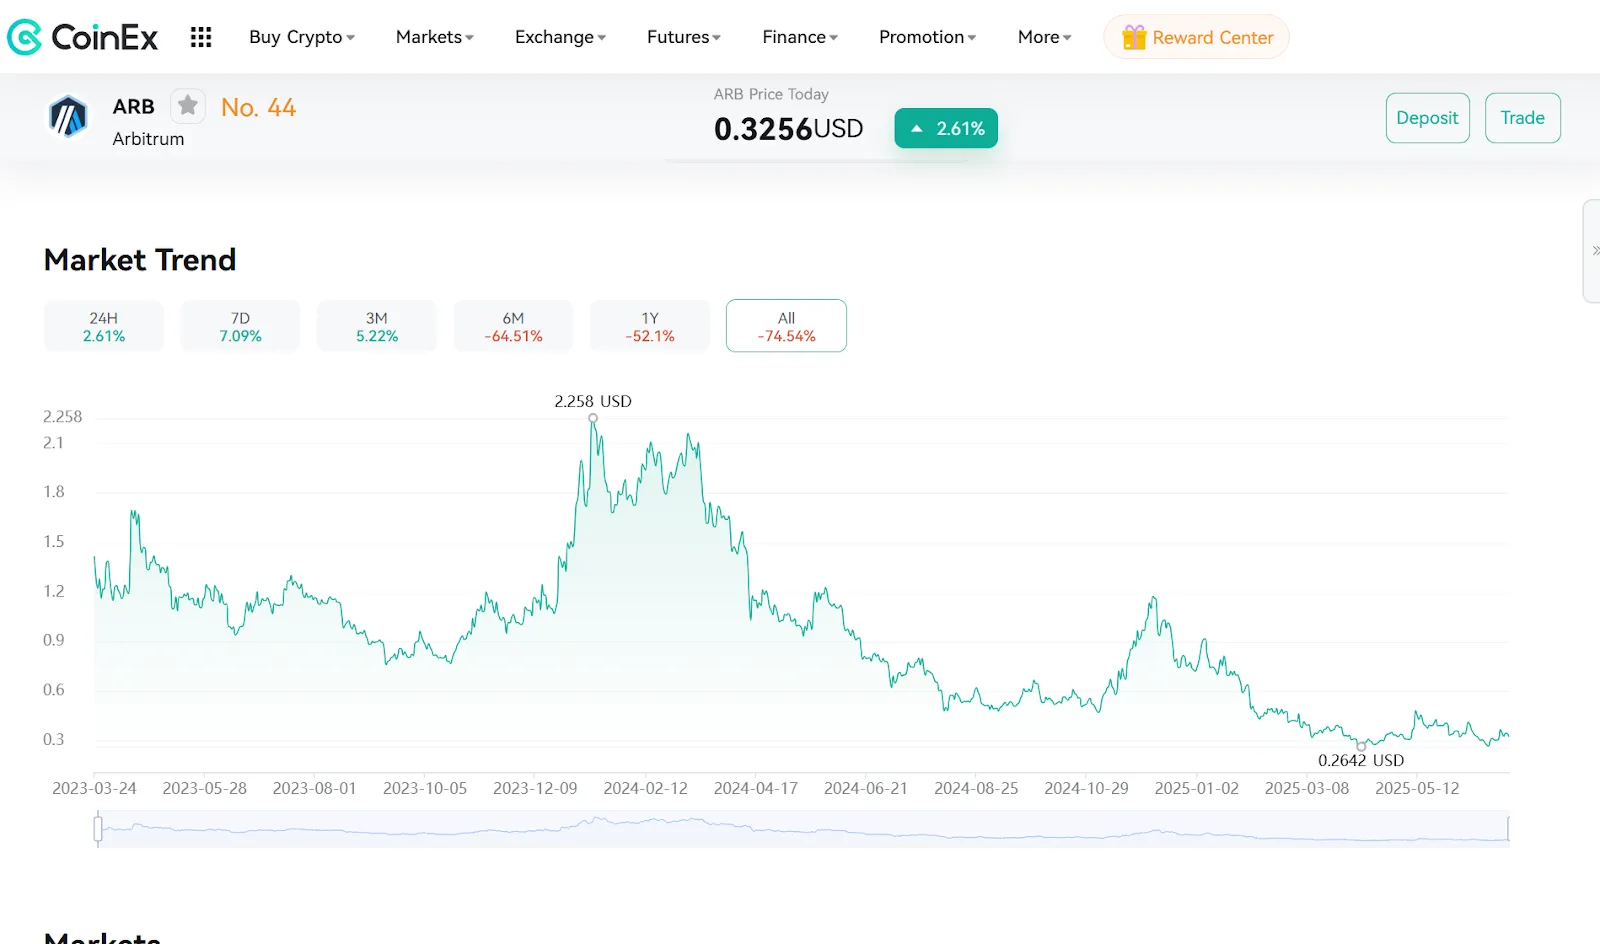
Task: Open the Buy Crypto dropdown
Action: pyautogui.click(x=302, y=37)
